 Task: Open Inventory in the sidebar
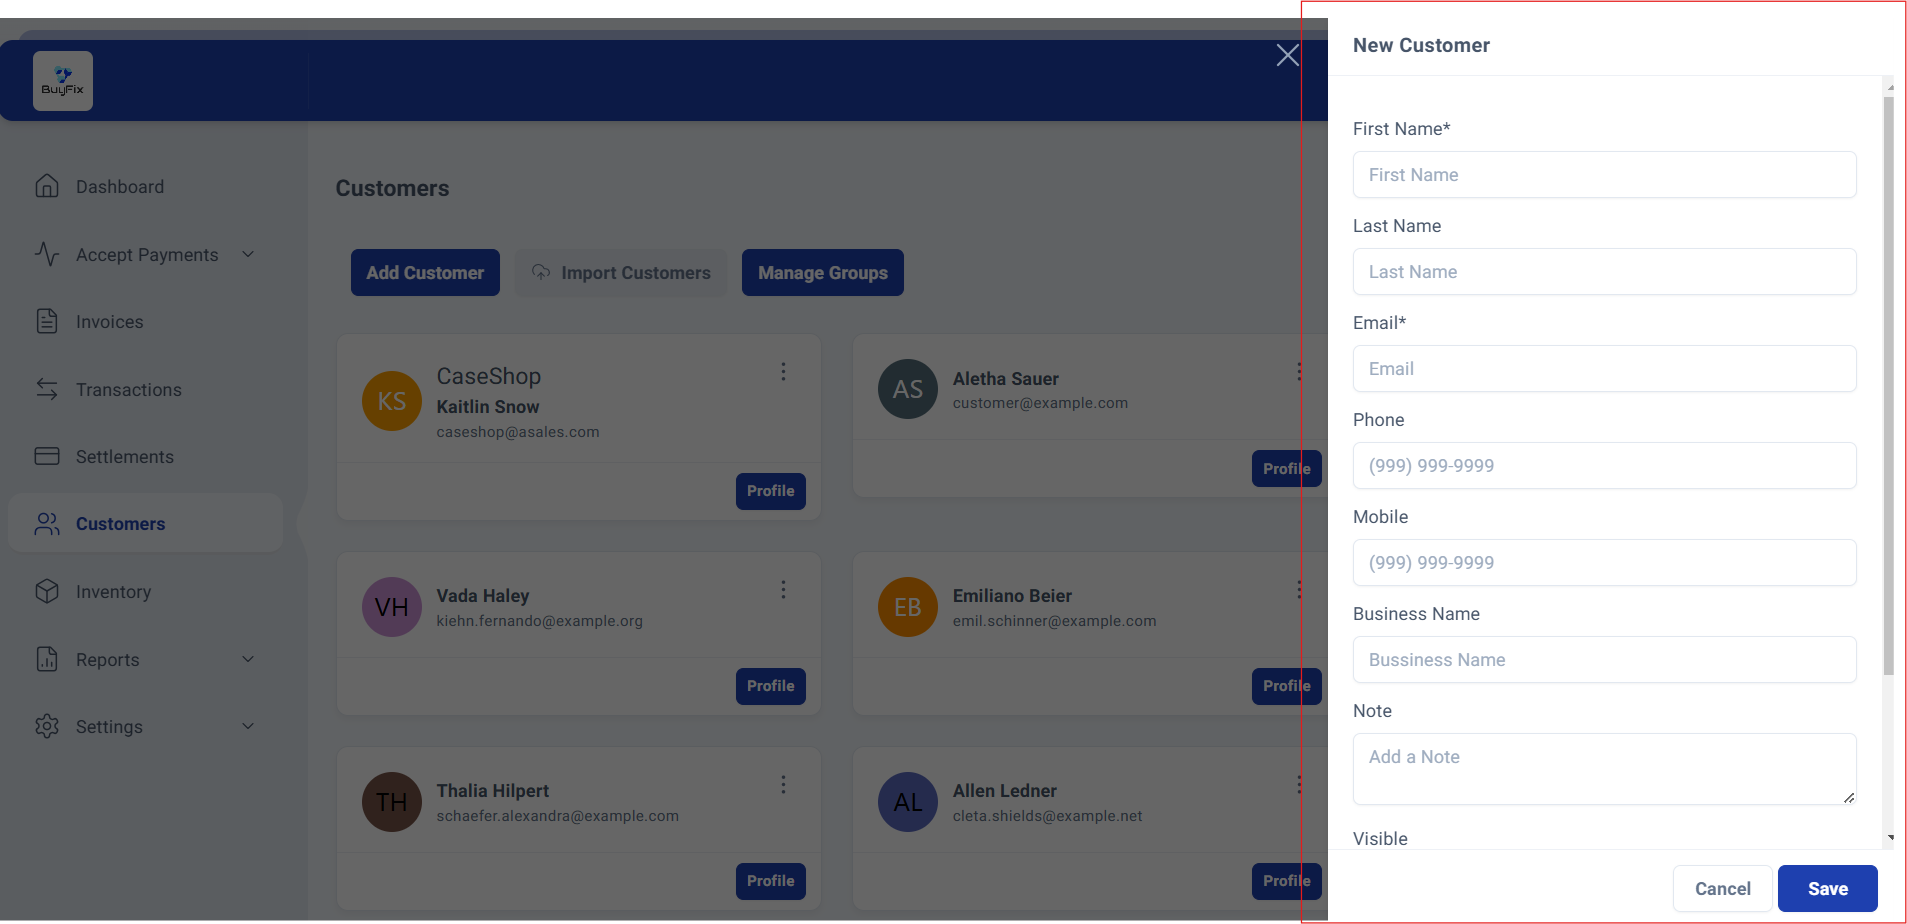145,592
